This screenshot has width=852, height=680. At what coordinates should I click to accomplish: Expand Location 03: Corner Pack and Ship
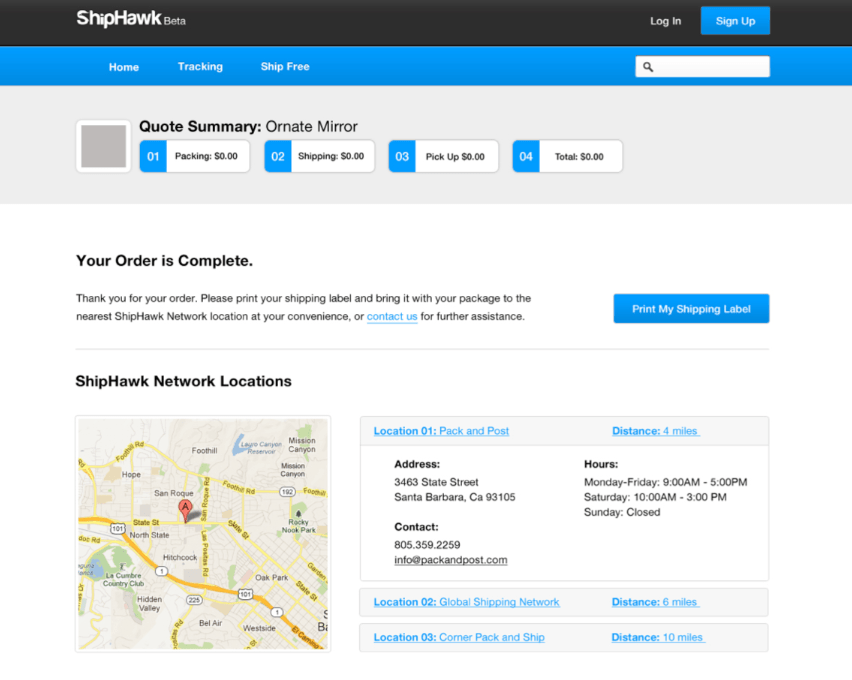(x=459, y=637)
